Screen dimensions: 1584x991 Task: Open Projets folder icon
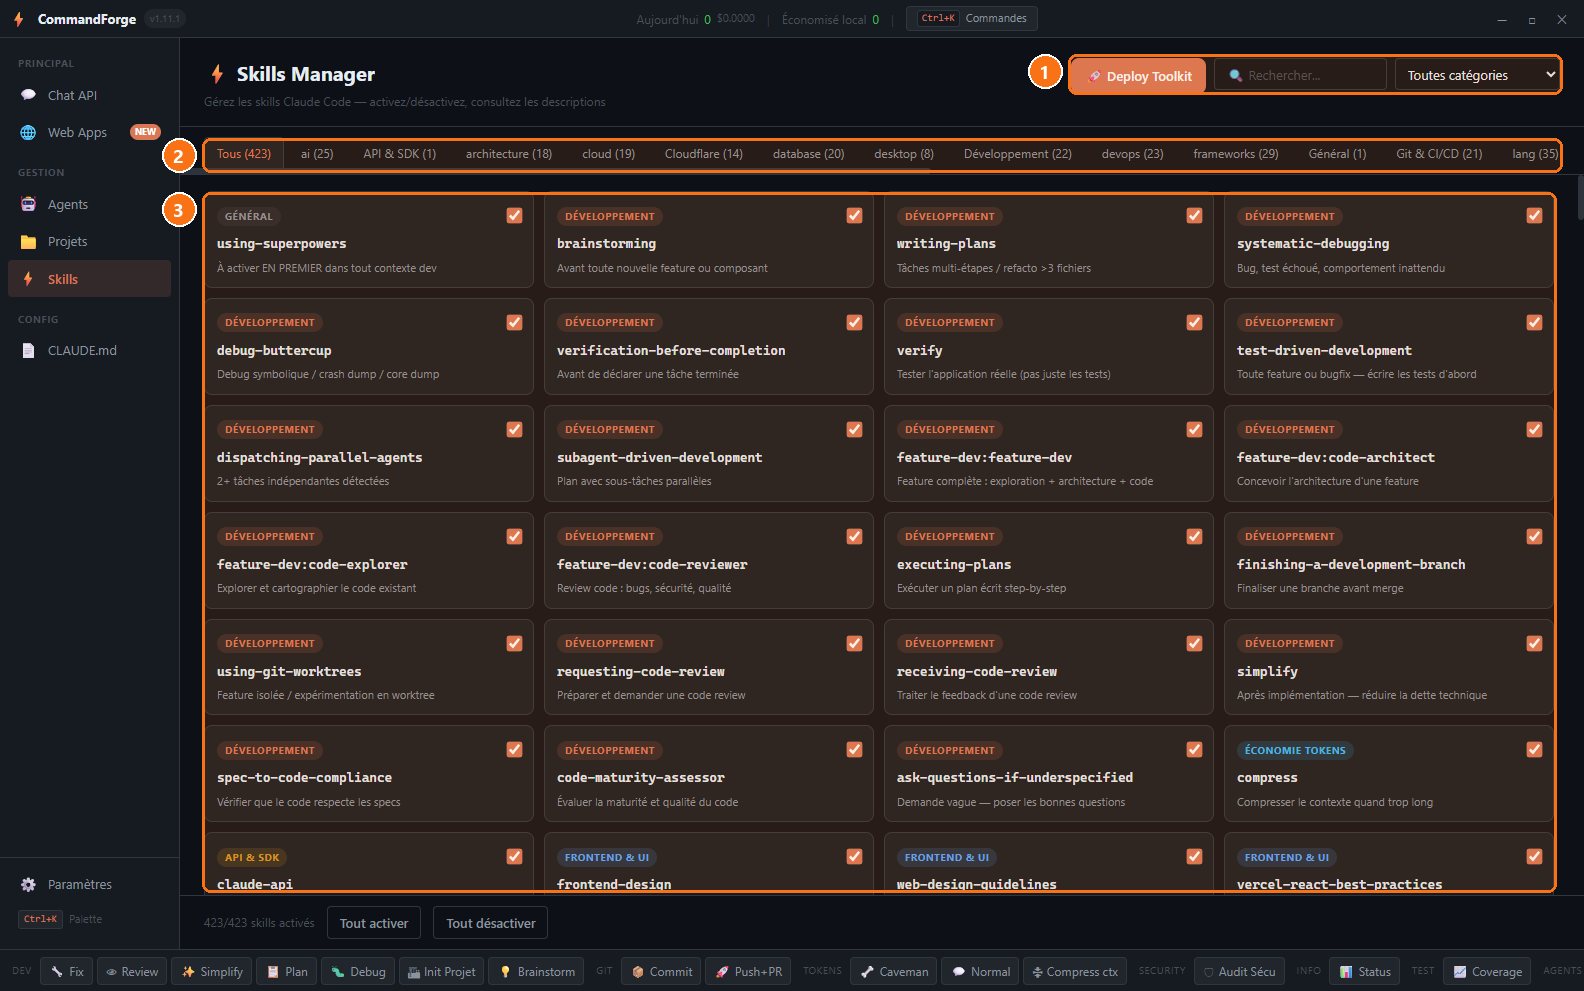pos(28,241)
